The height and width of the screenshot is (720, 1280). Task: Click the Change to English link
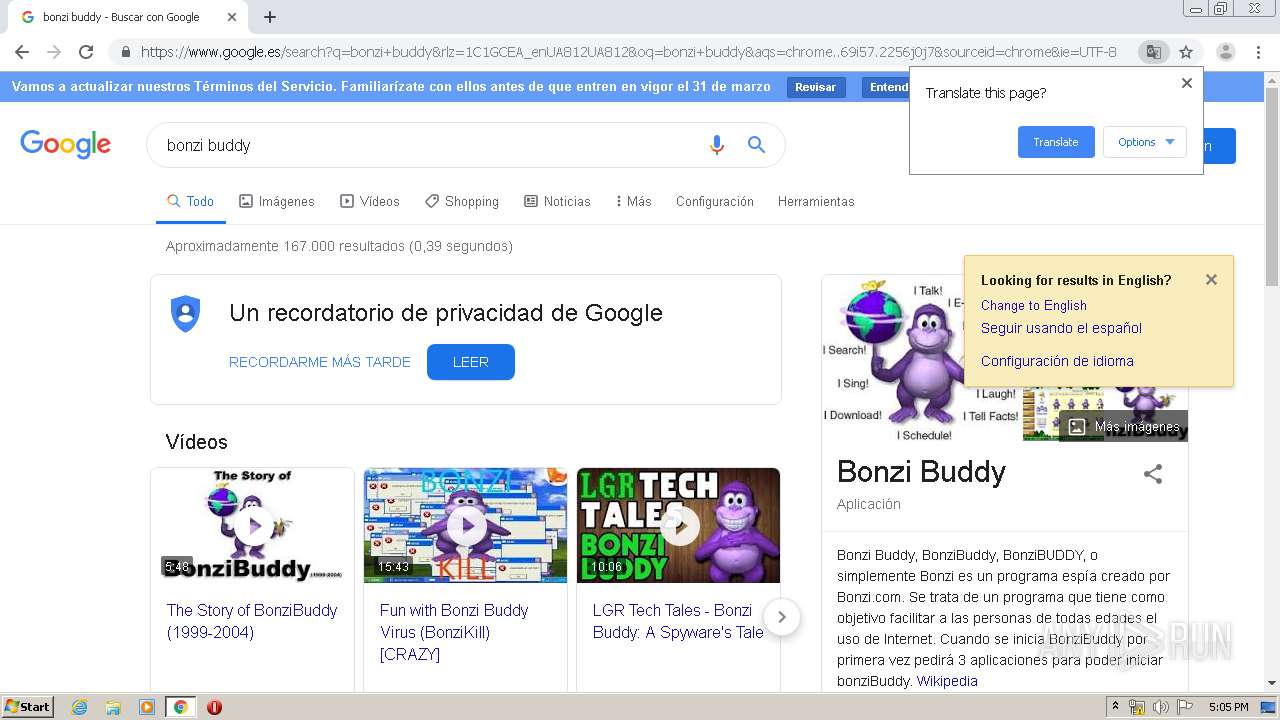coord(1033,305)
